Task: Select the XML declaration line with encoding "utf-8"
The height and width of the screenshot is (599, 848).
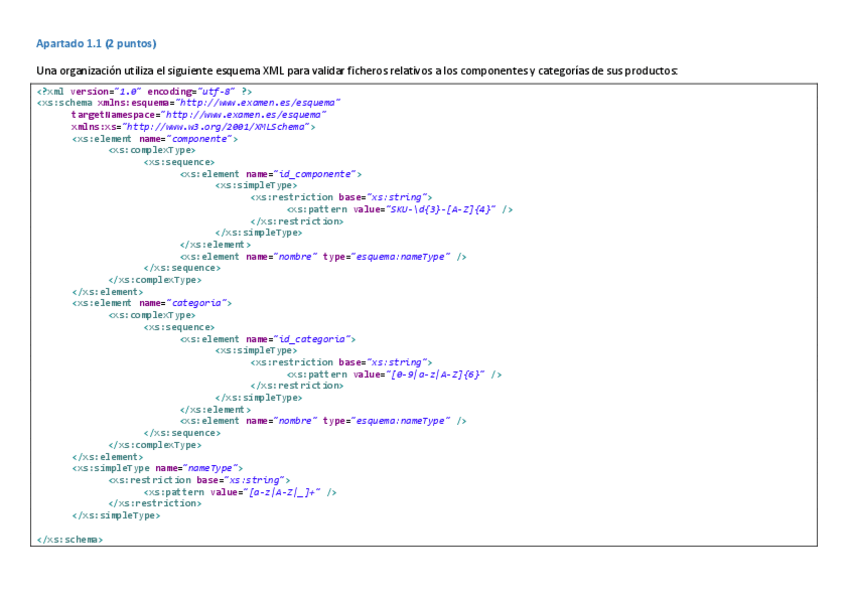Action: pos(144,91)
